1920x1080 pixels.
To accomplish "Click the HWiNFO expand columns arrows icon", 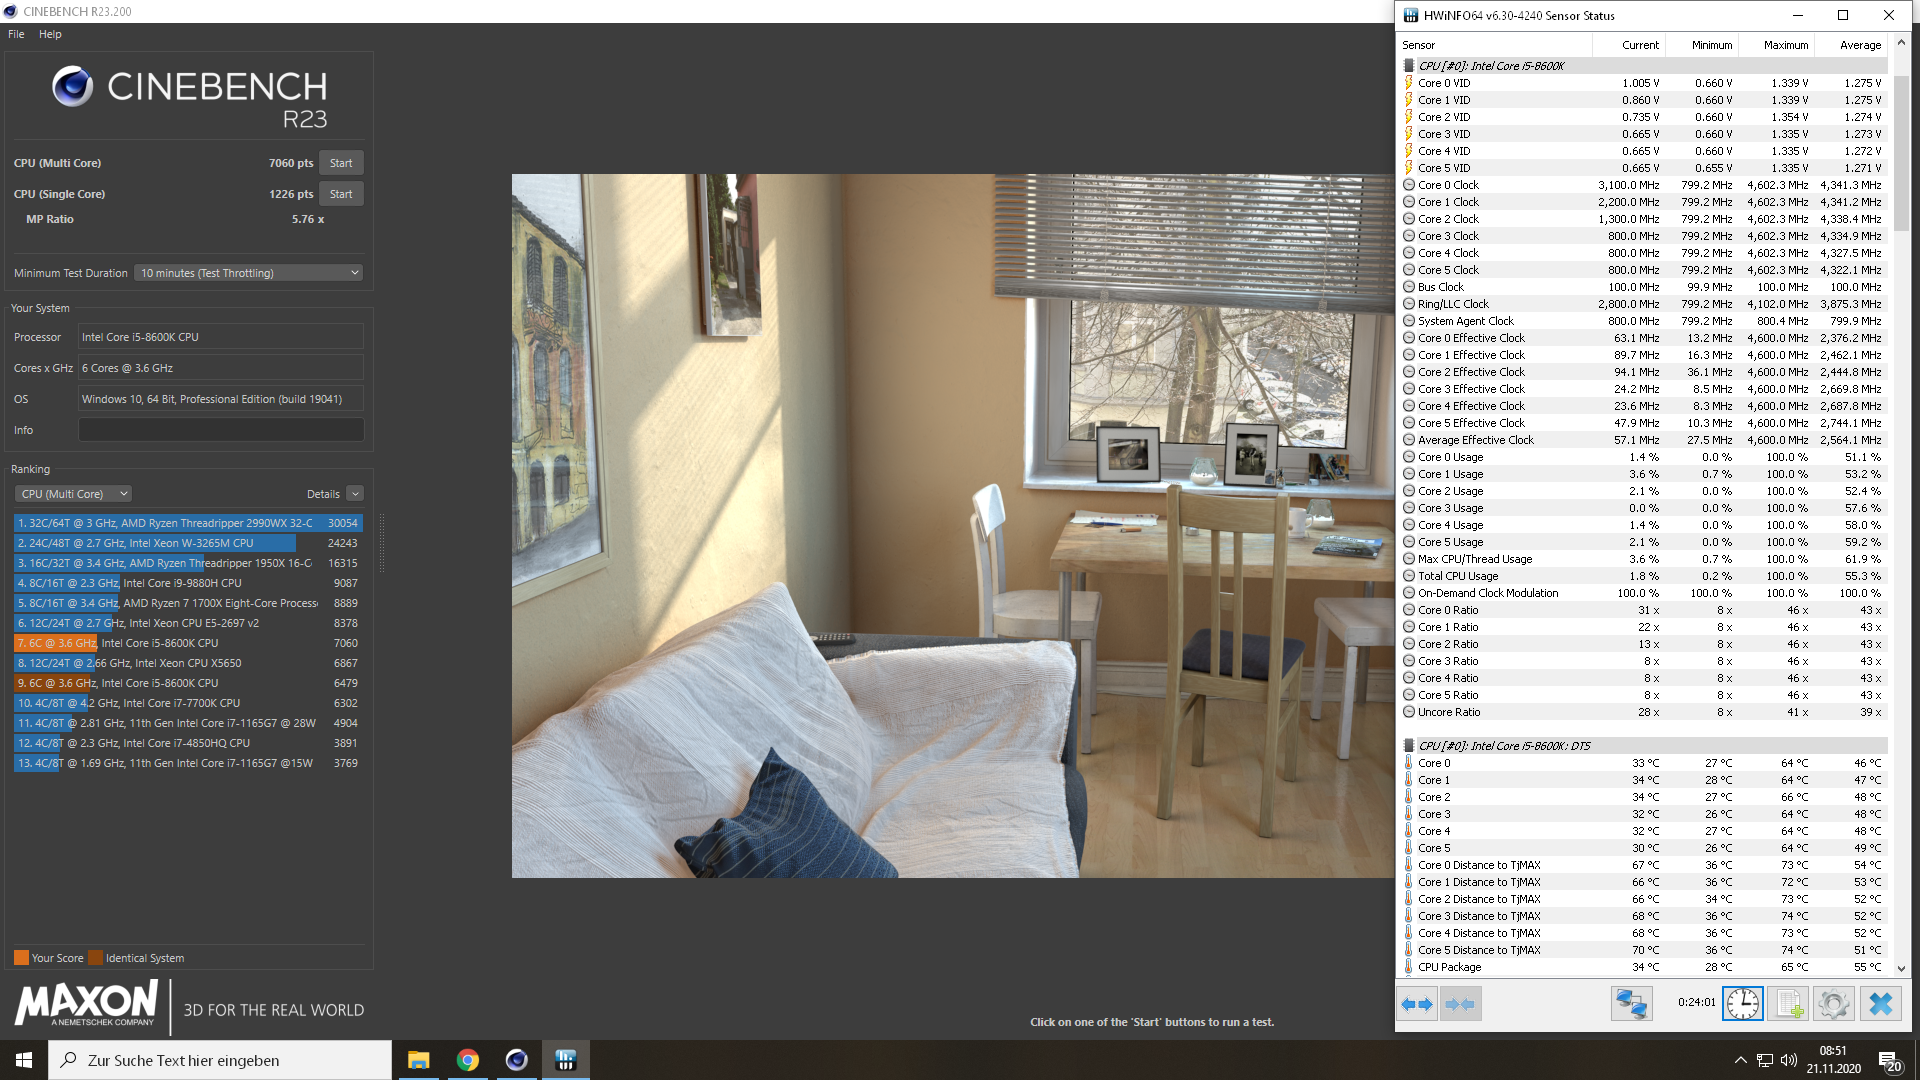I will point(1417,1004).
